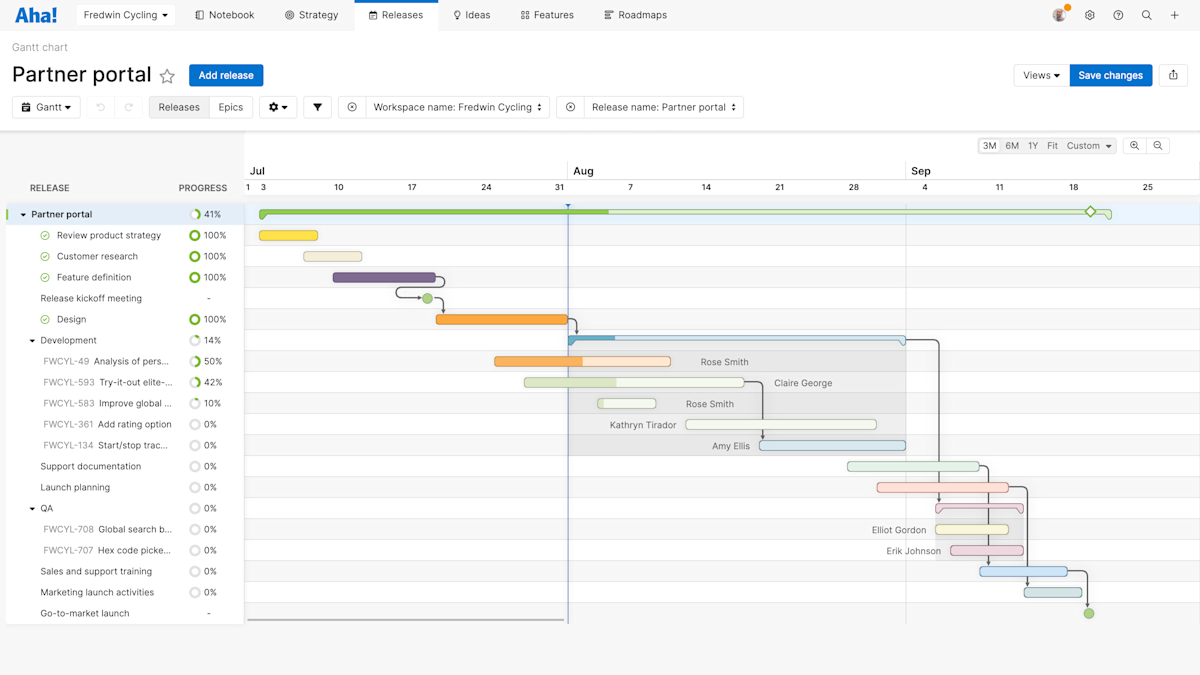Click the plus icon in top navigation

click(1175, 15)
